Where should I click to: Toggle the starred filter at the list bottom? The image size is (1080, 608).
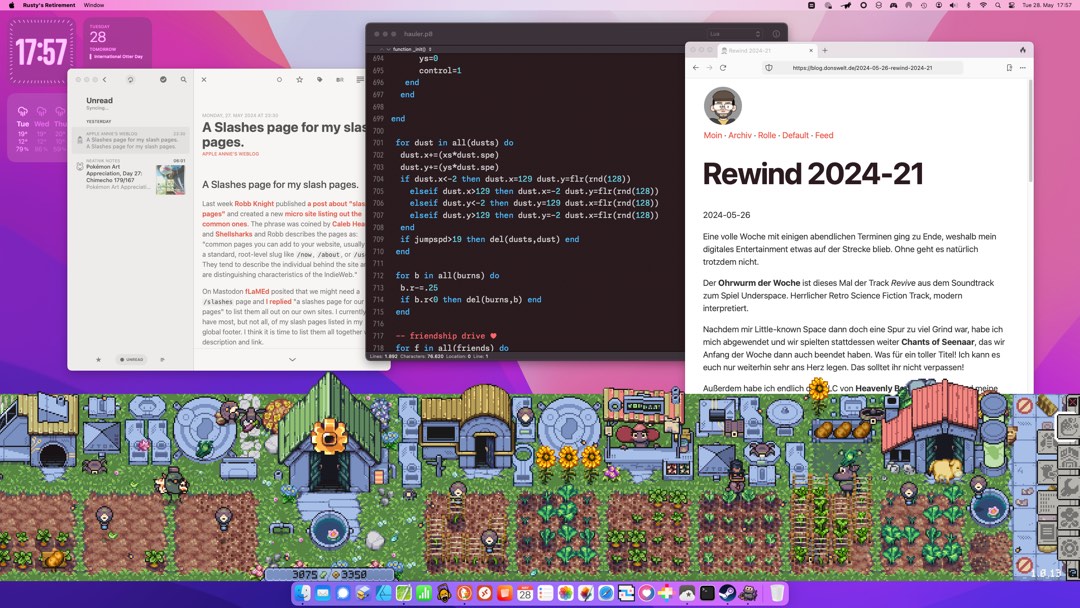[98, 359]
